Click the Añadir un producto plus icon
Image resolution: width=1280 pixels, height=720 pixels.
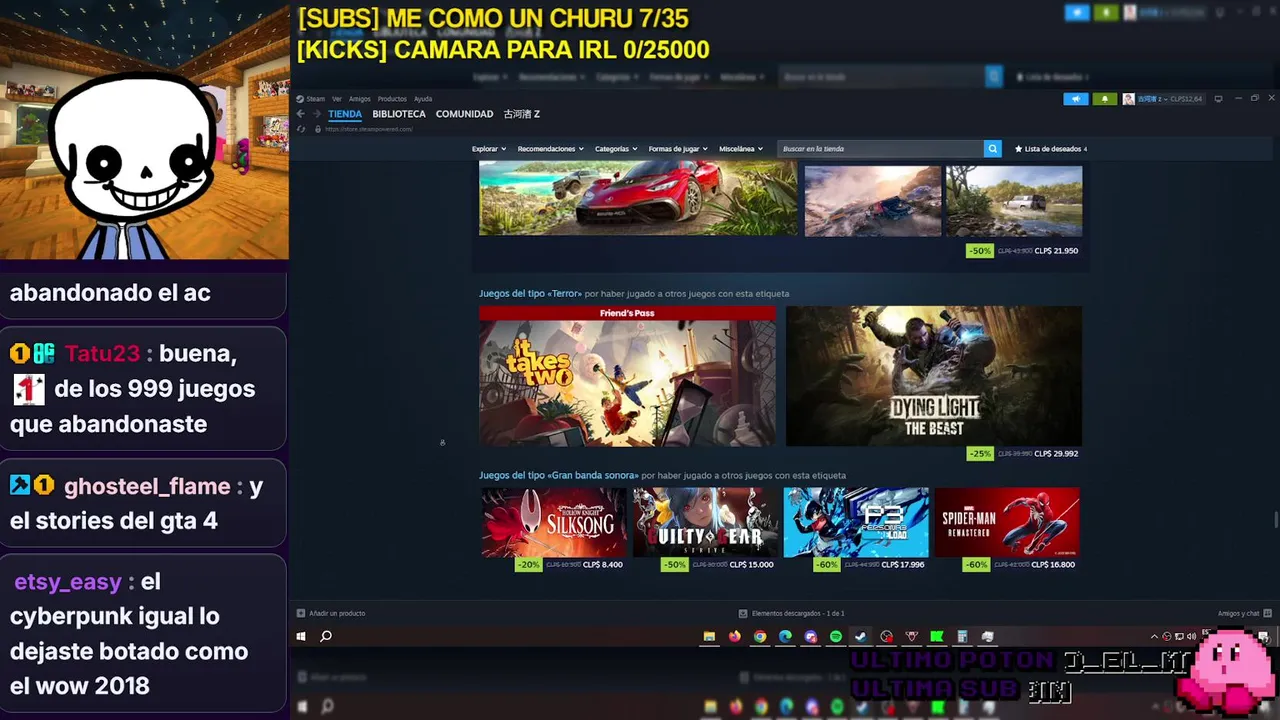tap(301, 613)
